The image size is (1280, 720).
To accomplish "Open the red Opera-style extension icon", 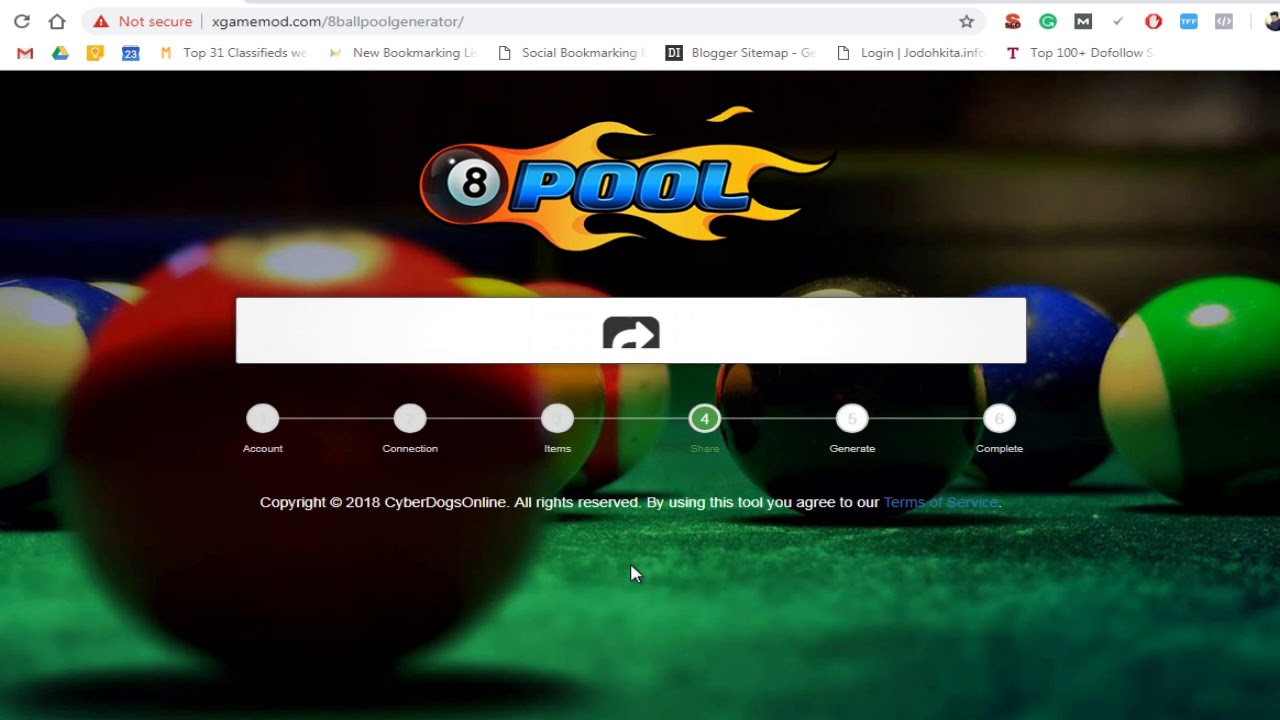I will (1153, 21).
